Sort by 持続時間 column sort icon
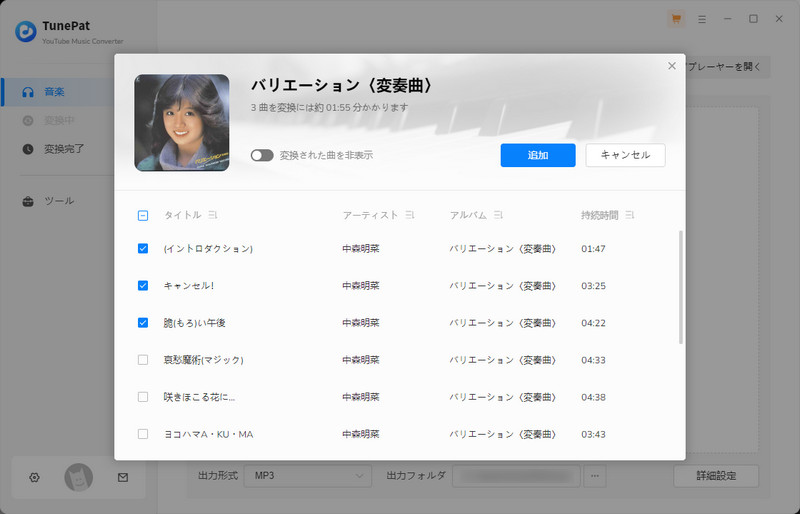The image size is (800, 514). coord(630,215)
